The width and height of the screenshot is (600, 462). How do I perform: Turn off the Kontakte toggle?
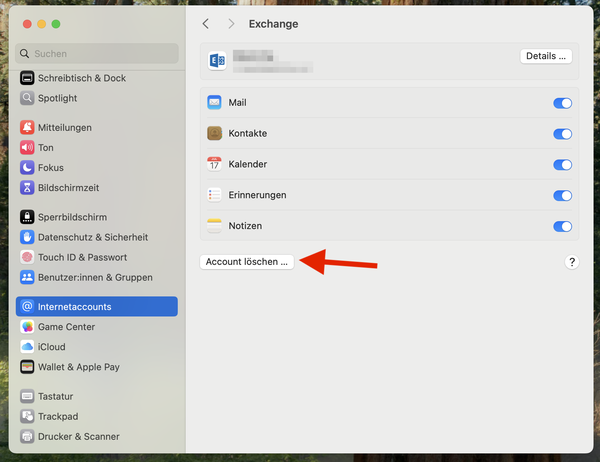(562, 134)
